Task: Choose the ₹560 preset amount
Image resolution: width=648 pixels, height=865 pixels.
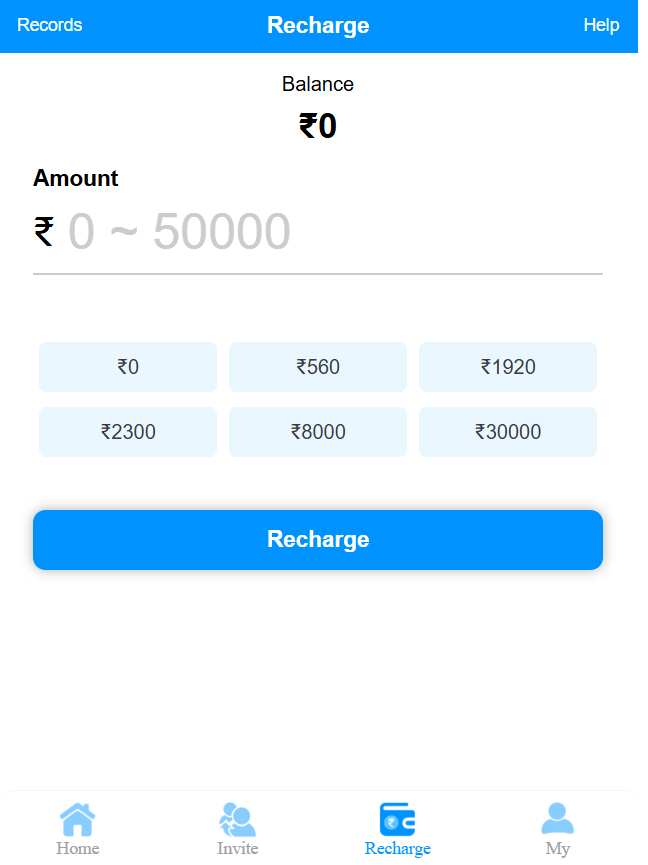Action: [x=318, y=367]
